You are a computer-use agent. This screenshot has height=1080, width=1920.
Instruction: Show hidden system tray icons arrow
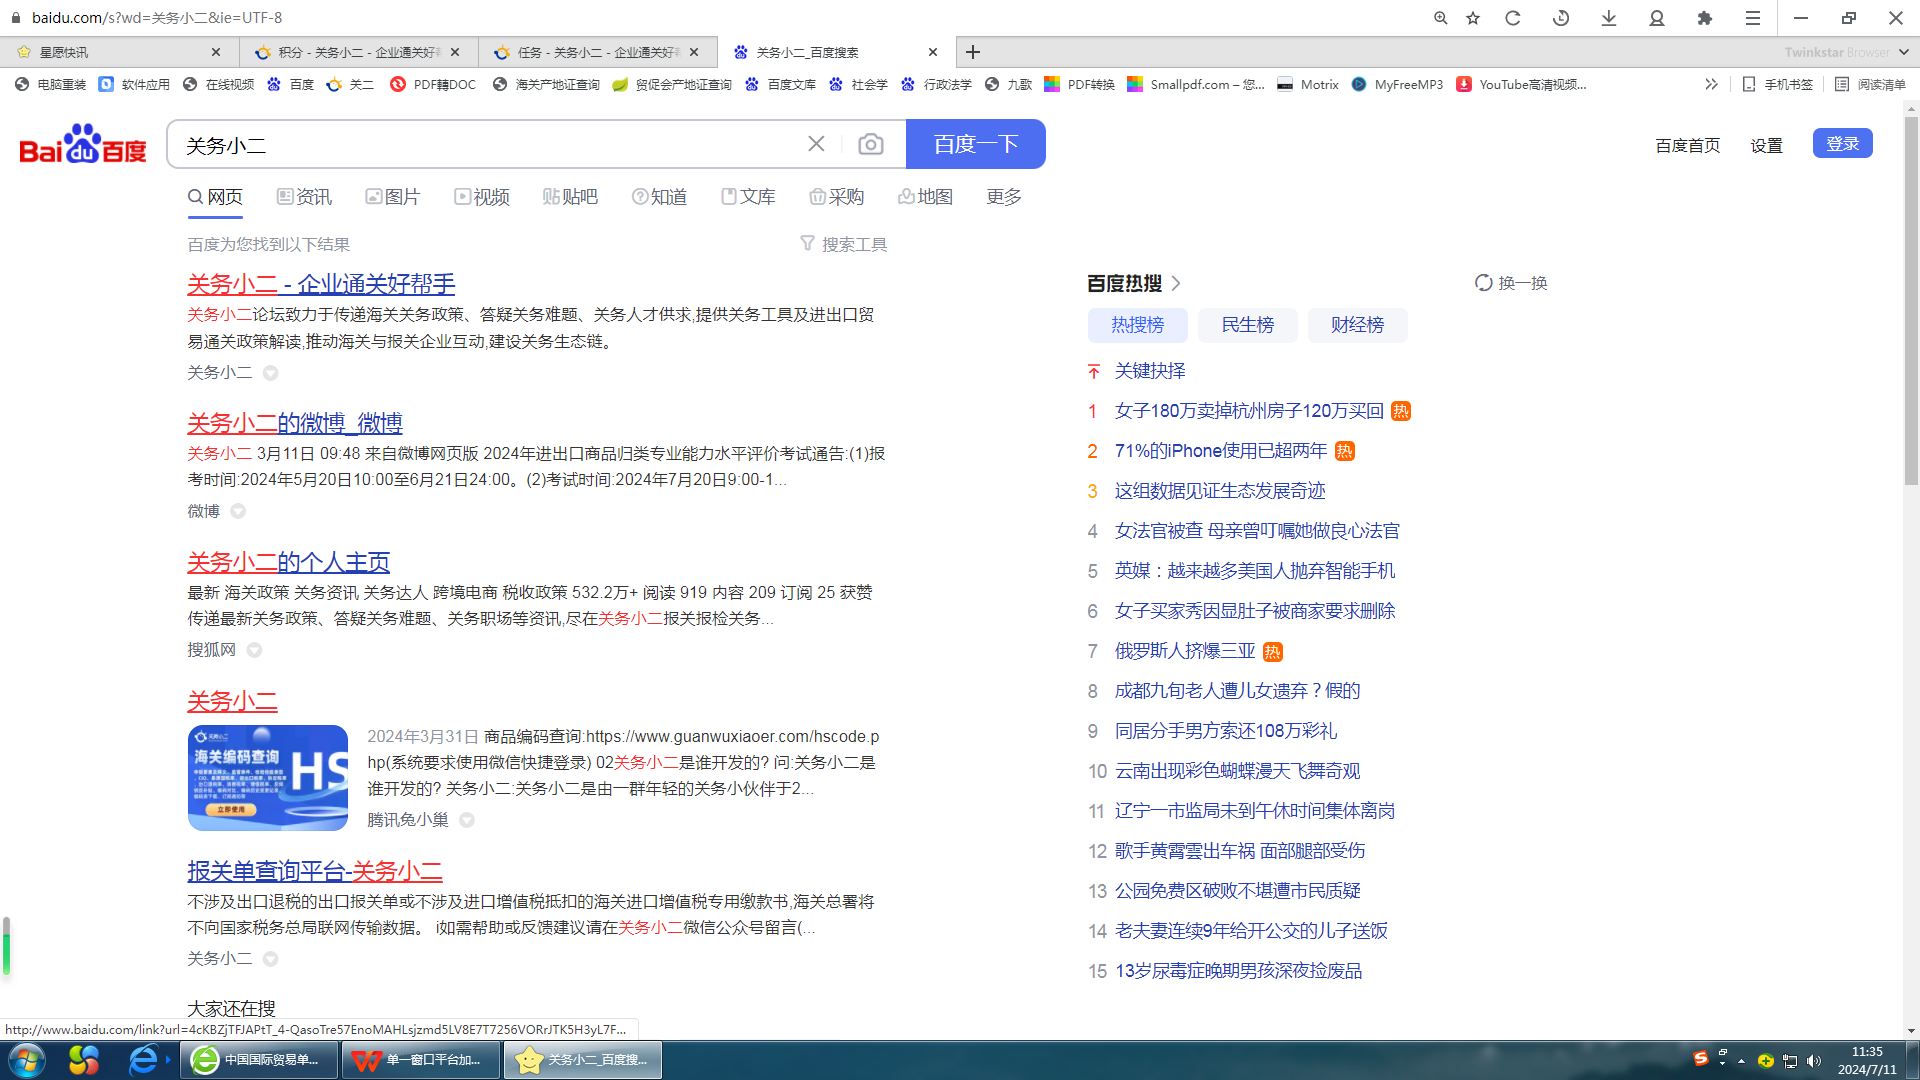click(1741, 1061)
